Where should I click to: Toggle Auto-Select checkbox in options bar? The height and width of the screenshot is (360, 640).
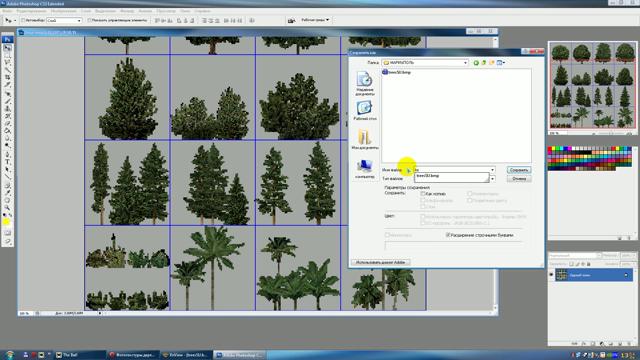tap(23, 20)
